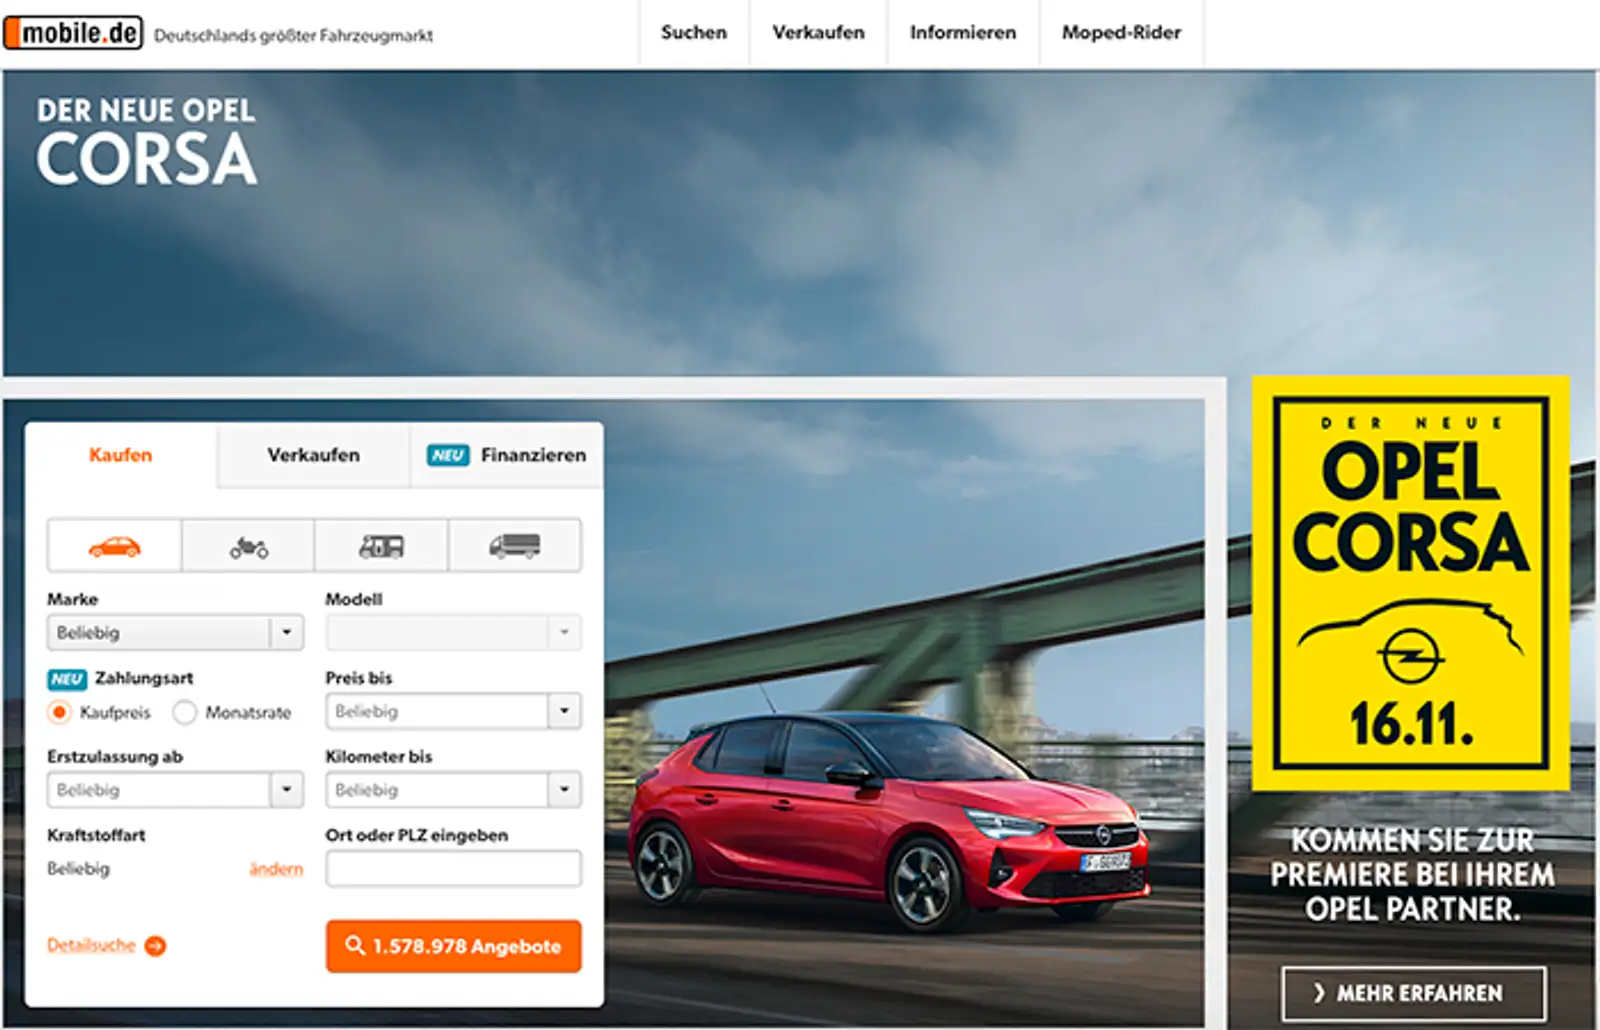Select the motorhome vehicle type icon
Image resolution: width=1600 pixels, height=1030 pixels.
(x=381, y=546)
